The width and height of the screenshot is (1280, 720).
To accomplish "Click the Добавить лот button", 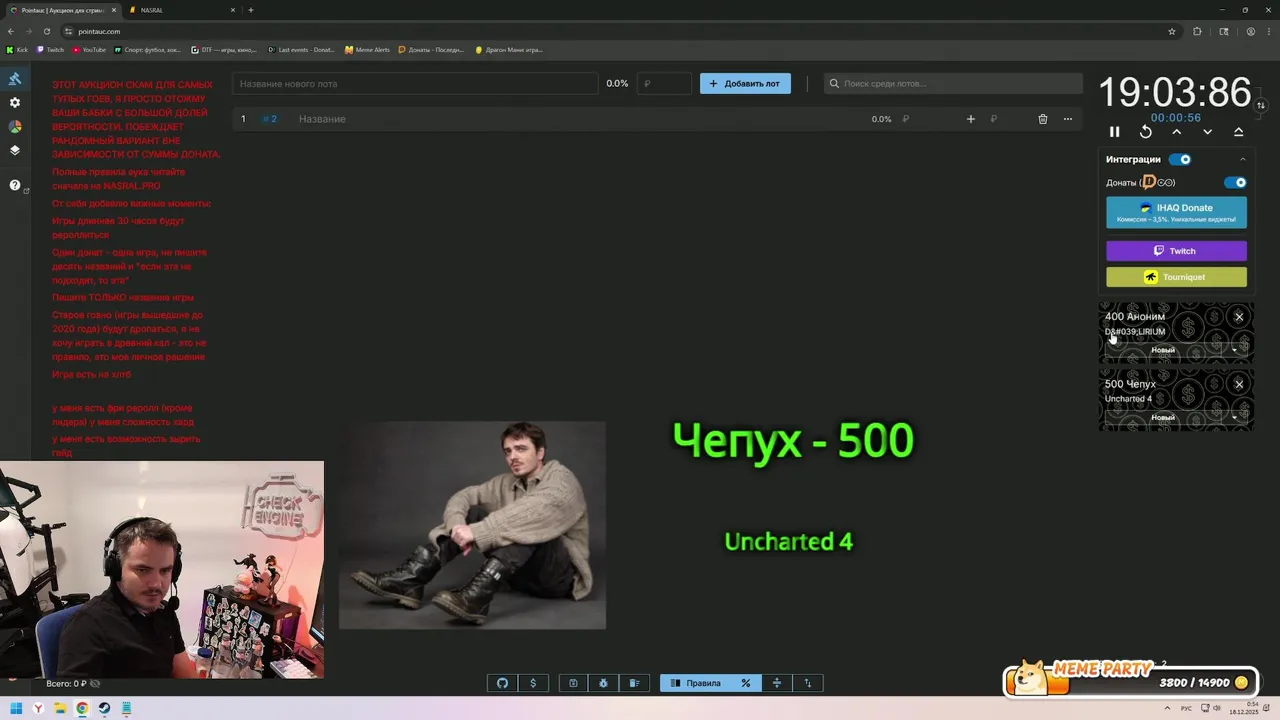I will click(x=745, y=84).
